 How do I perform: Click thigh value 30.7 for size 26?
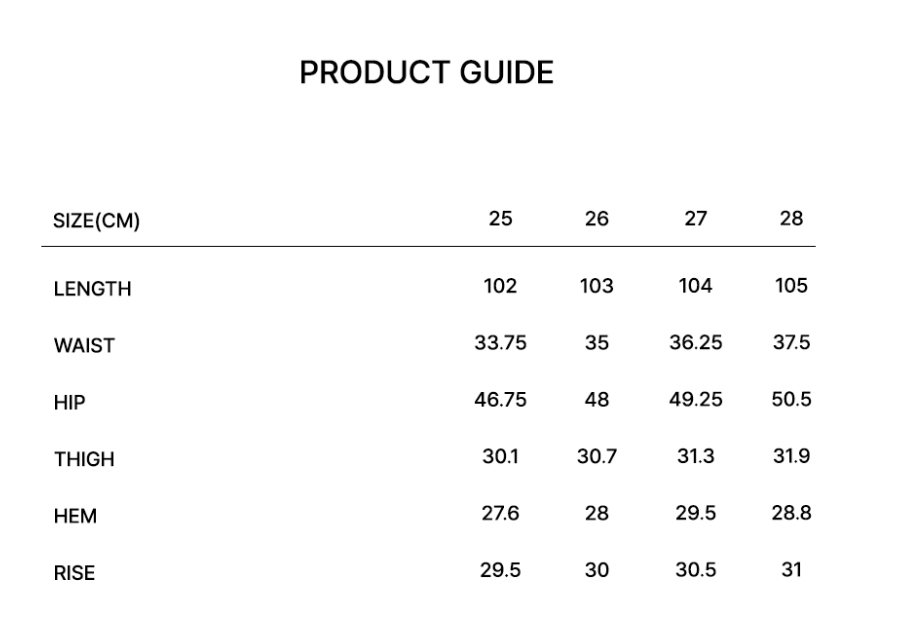pos(597,457)
